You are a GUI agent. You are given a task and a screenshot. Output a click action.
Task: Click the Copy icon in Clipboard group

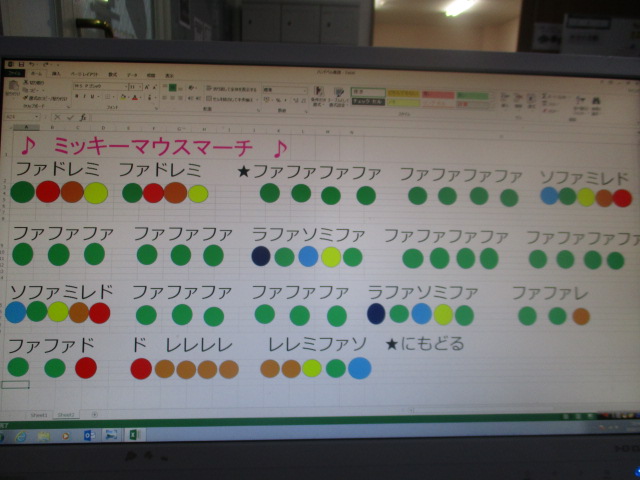pyautogui.click(x=25, y=90)
